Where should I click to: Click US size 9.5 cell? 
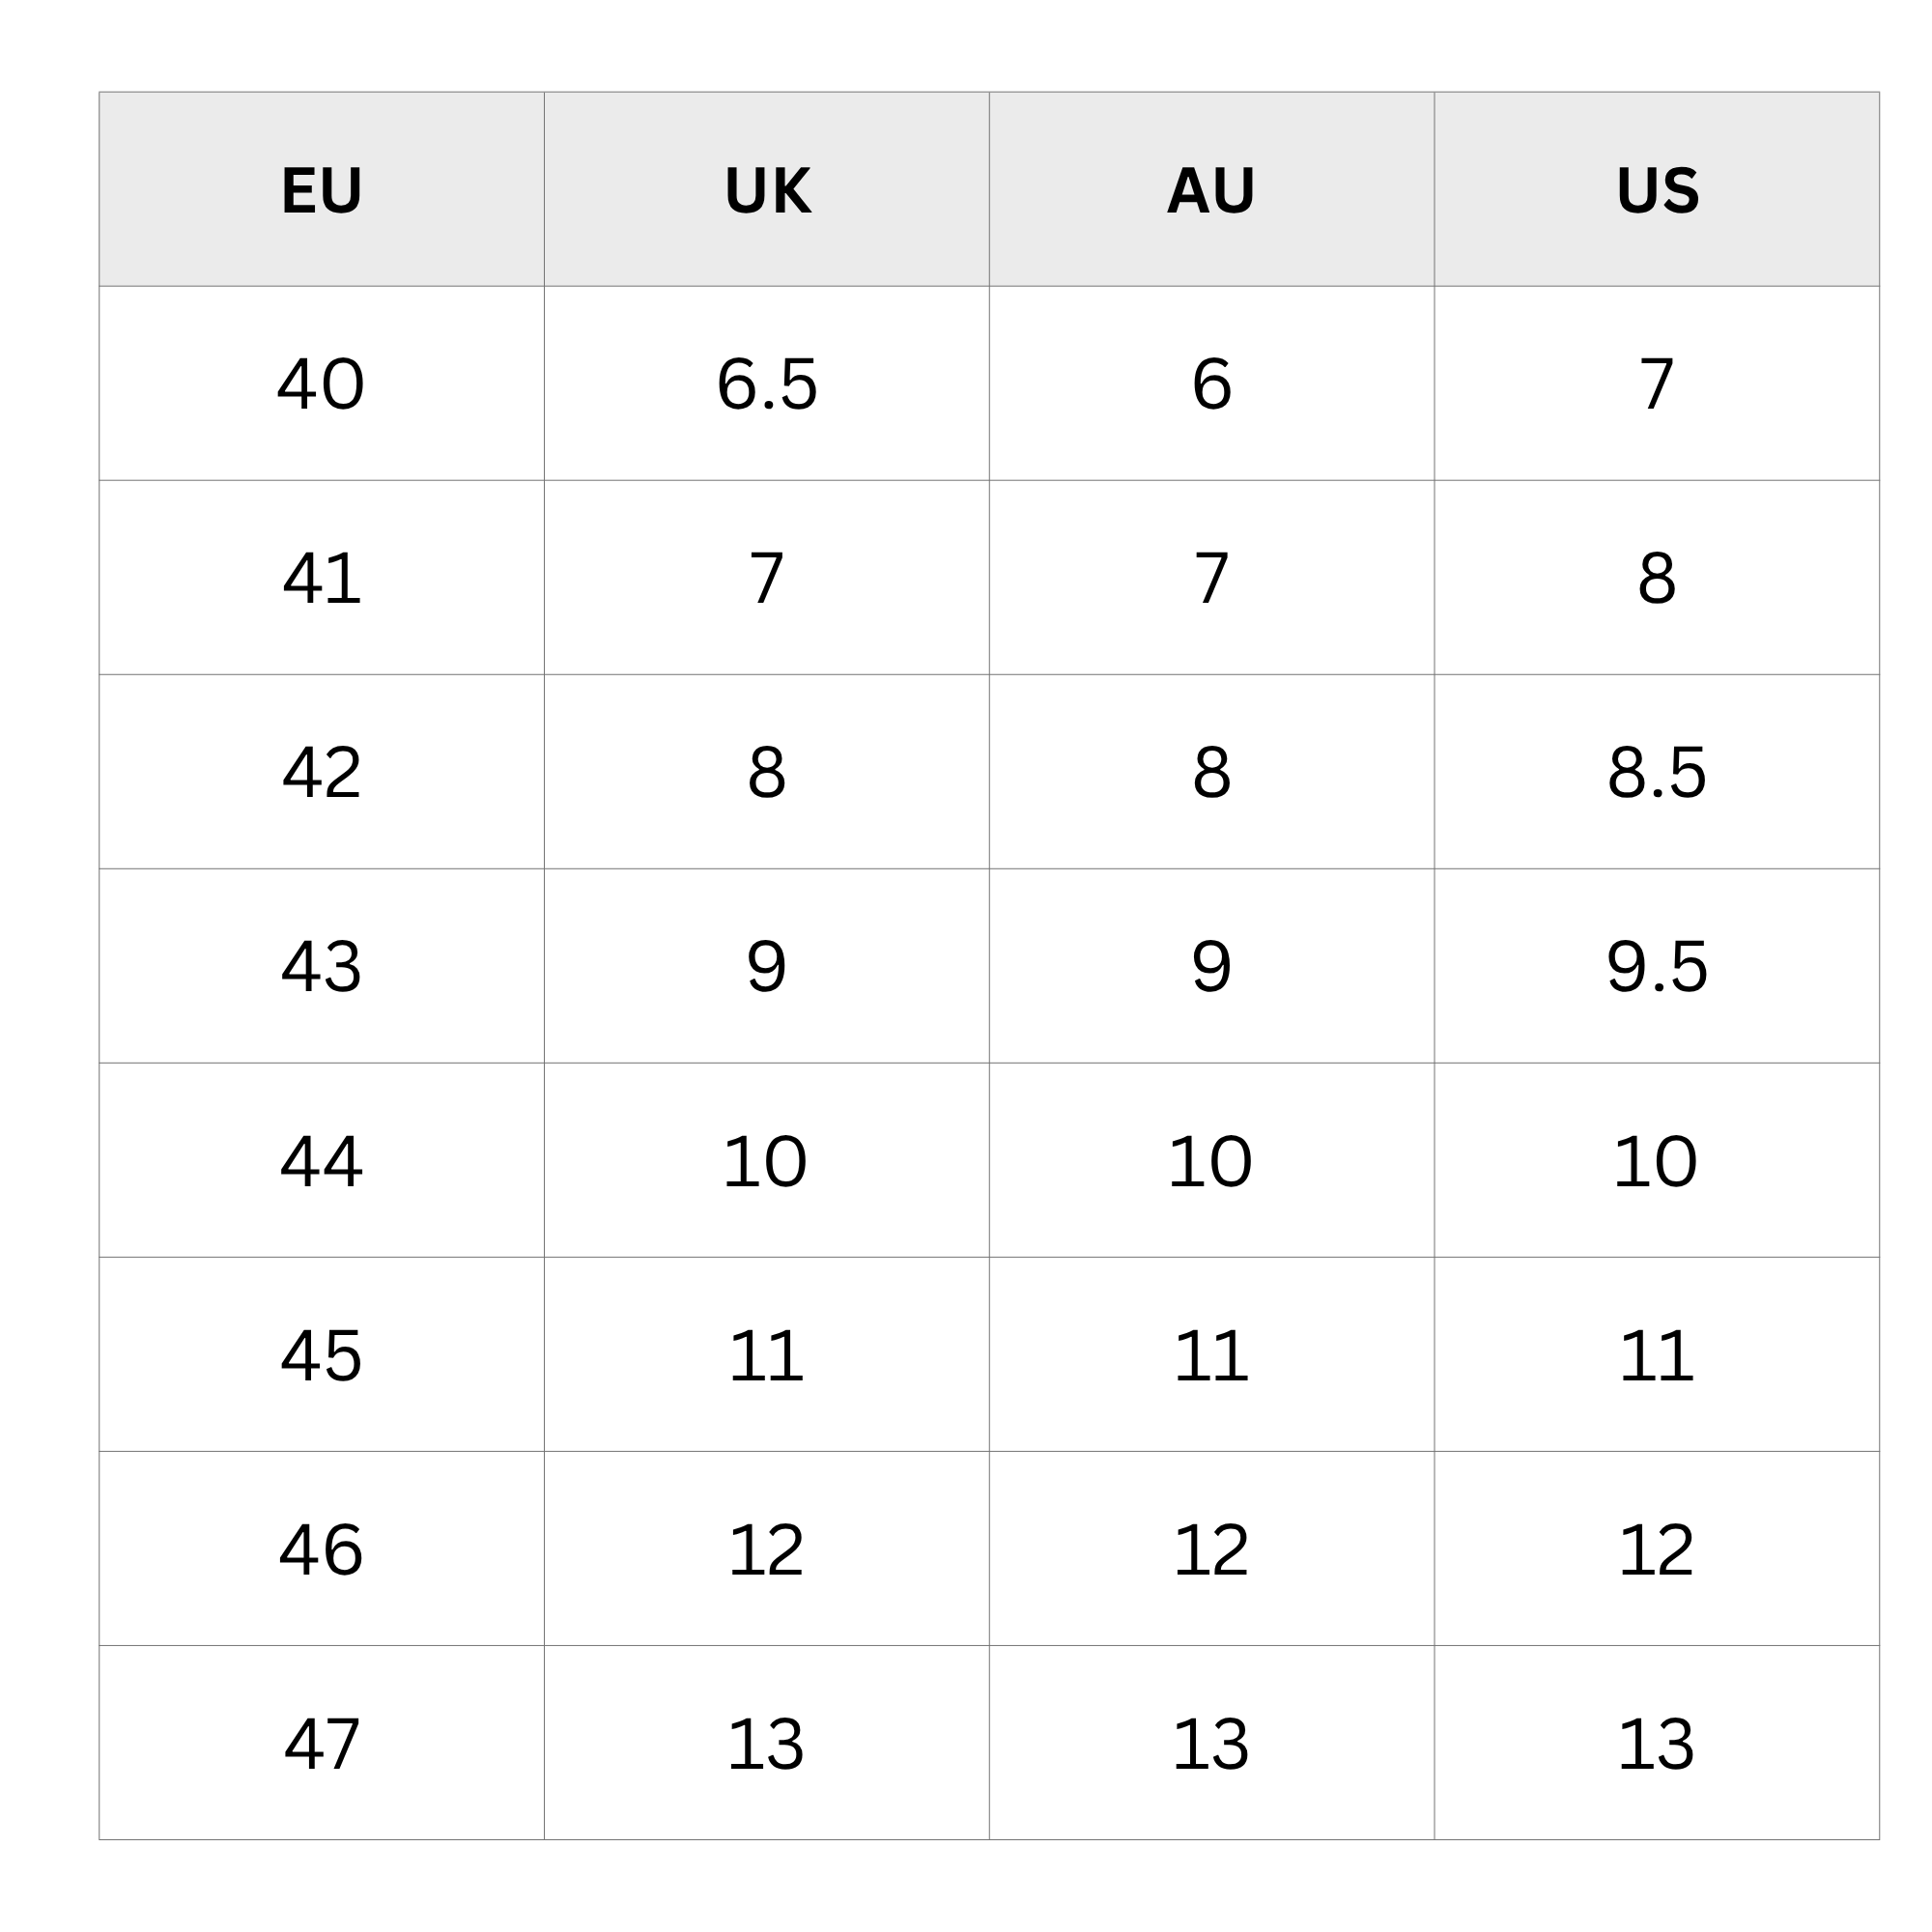(1657, 966)
